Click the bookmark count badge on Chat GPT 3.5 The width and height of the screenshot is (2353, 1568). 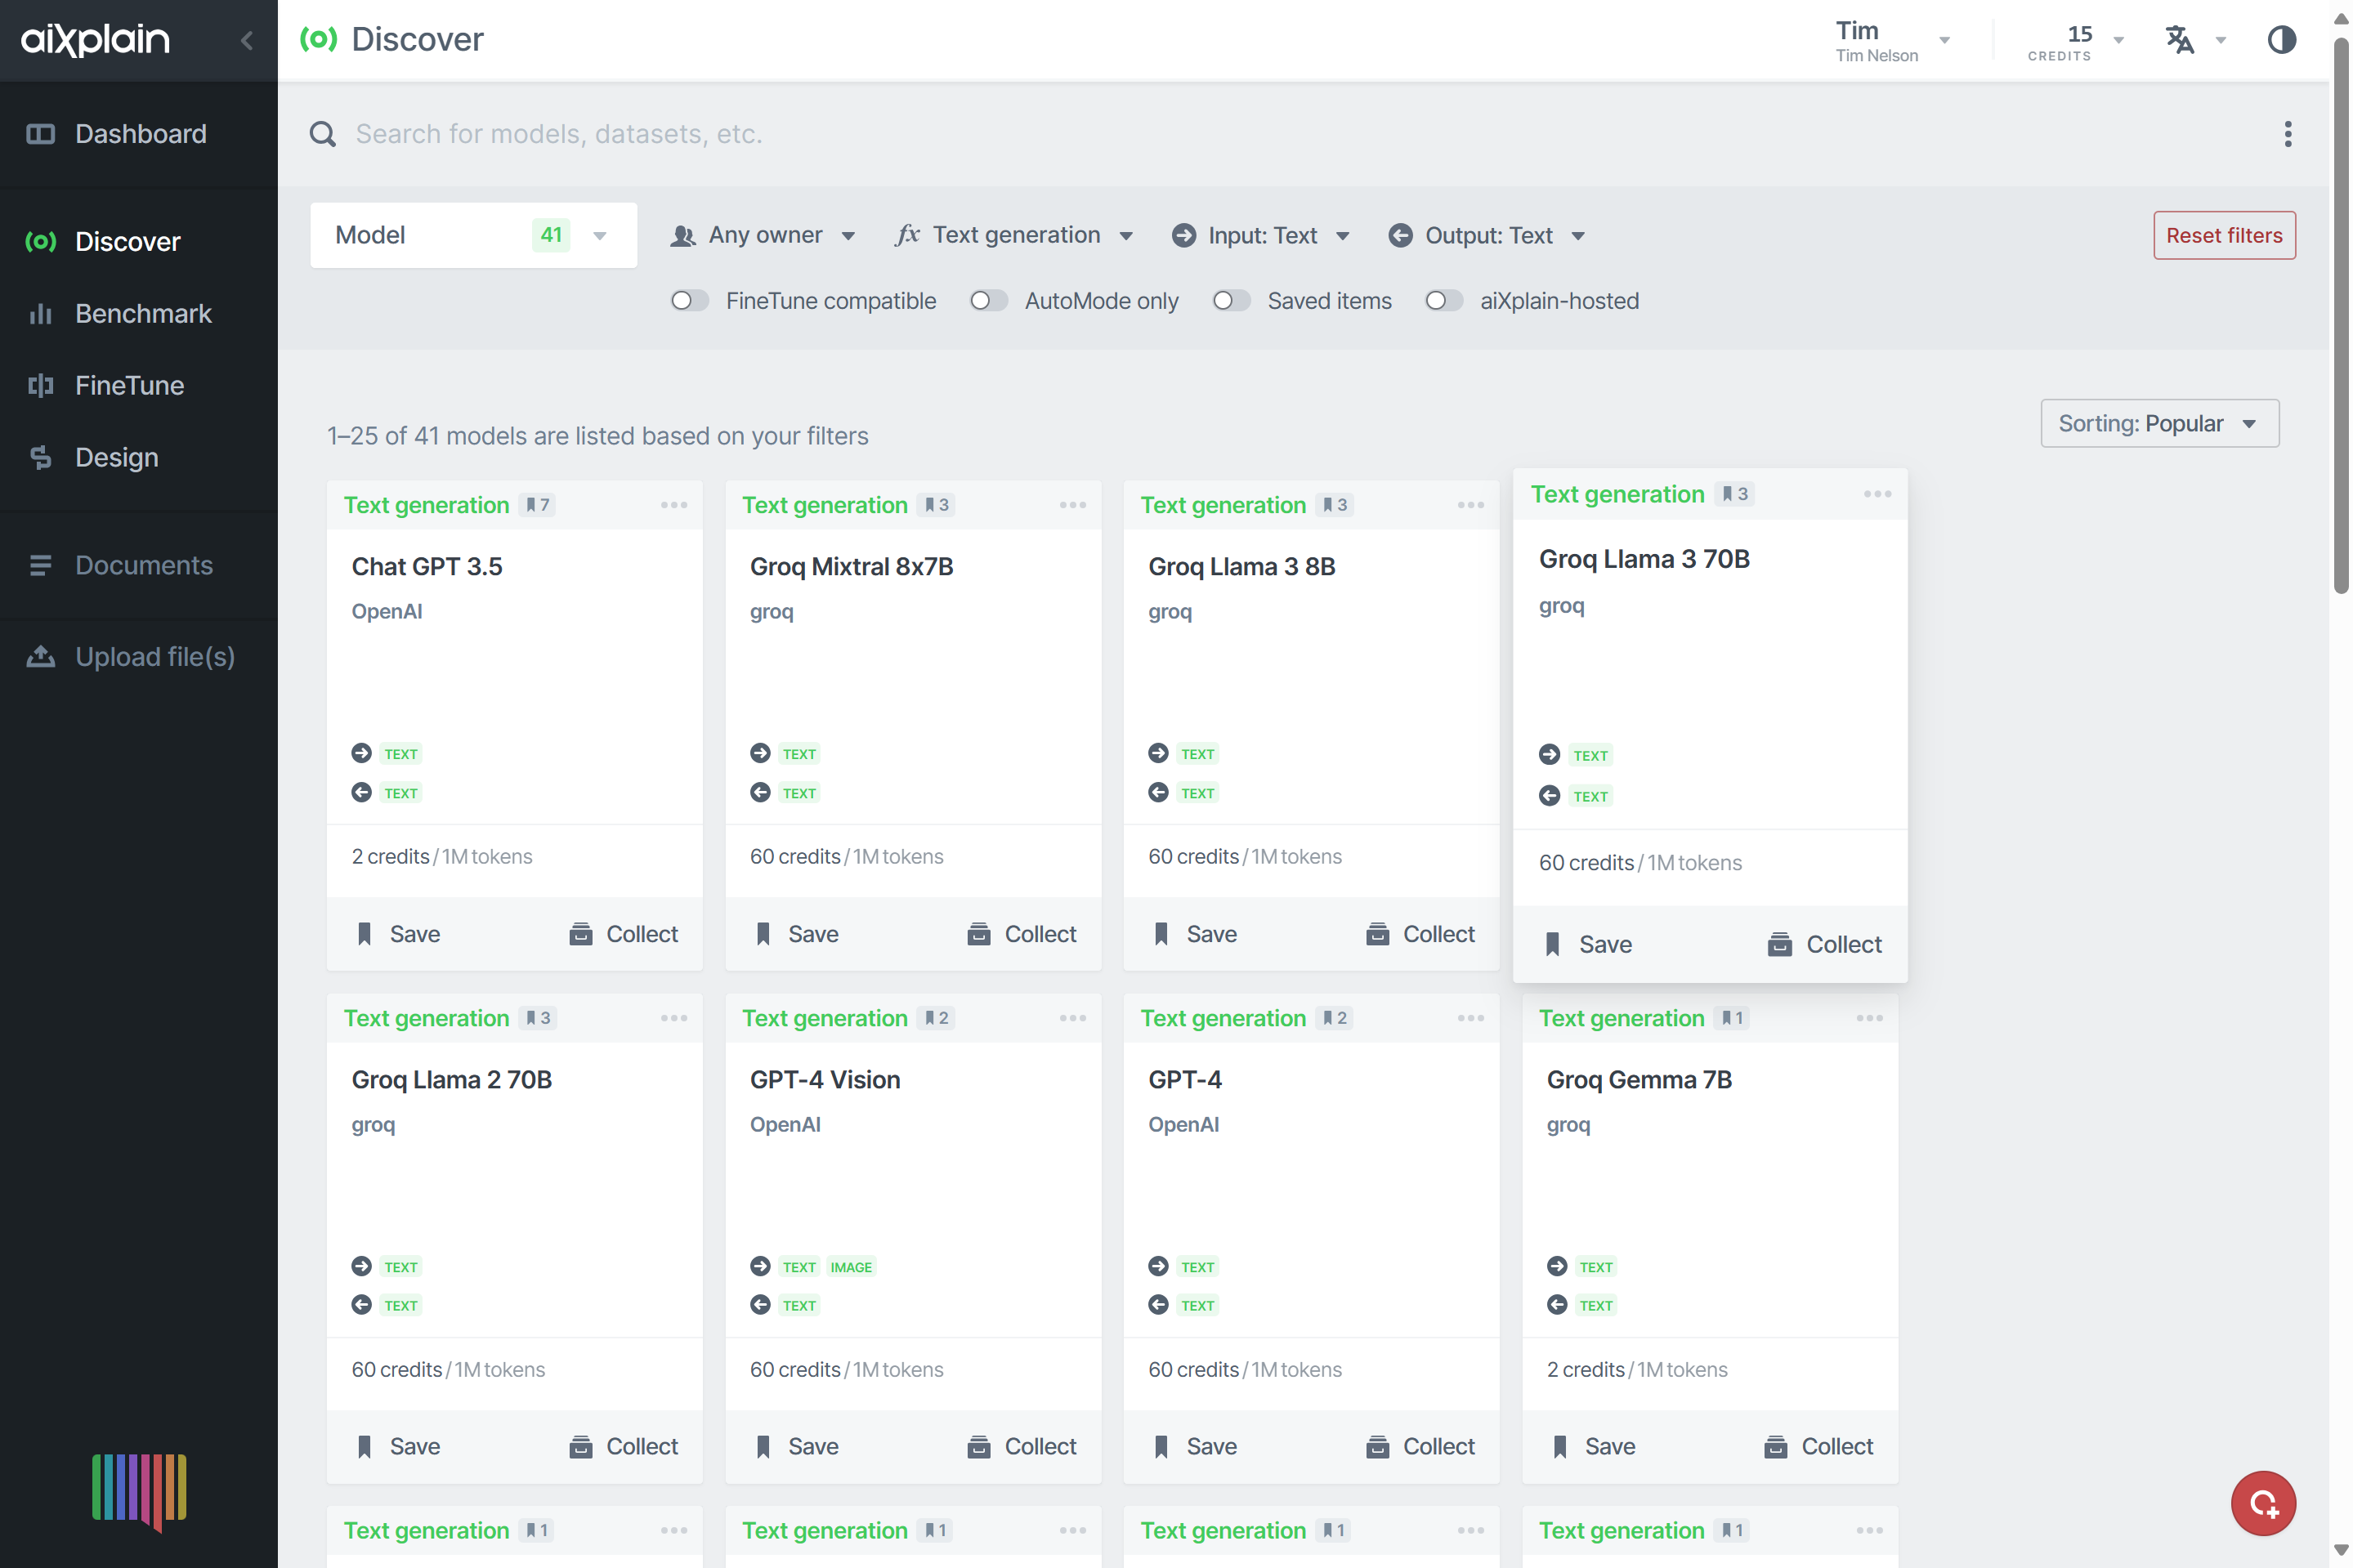(537, 505)
